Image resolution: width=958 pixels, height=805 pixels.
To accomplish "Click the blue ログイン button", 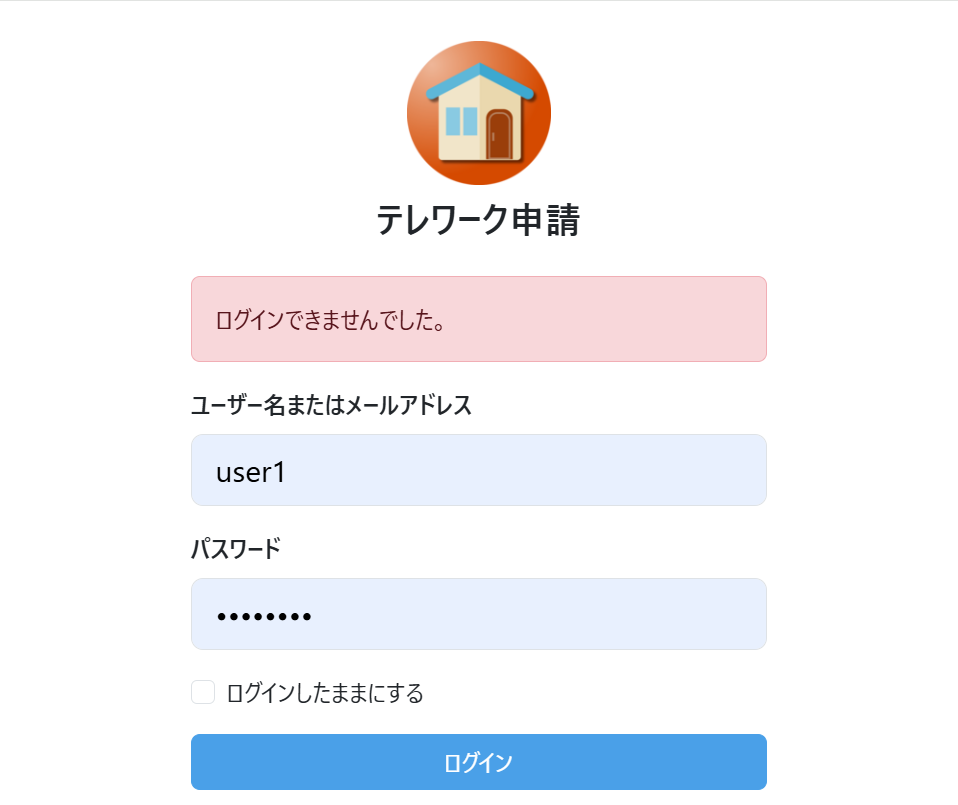I will tap(479, 762).
